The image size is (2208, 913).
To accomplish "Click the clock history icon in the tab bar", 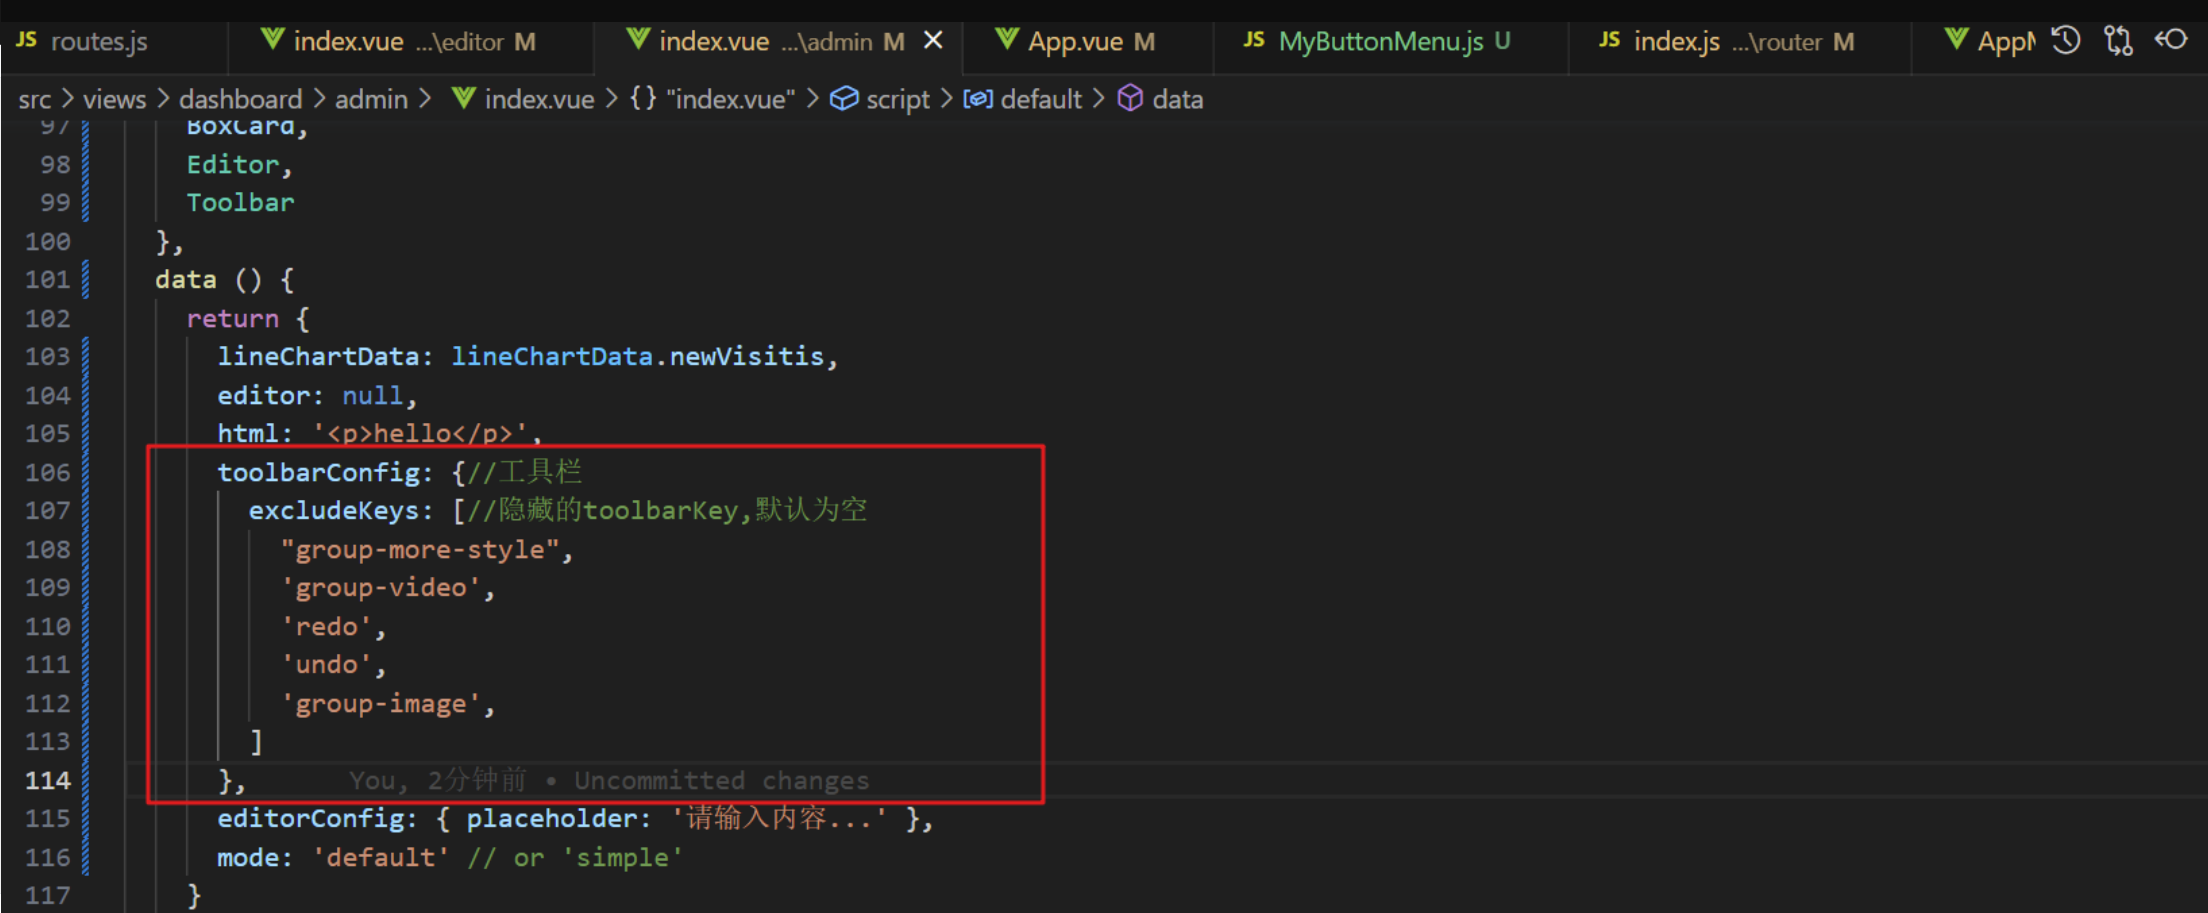I will click(x=2066, y=41).
